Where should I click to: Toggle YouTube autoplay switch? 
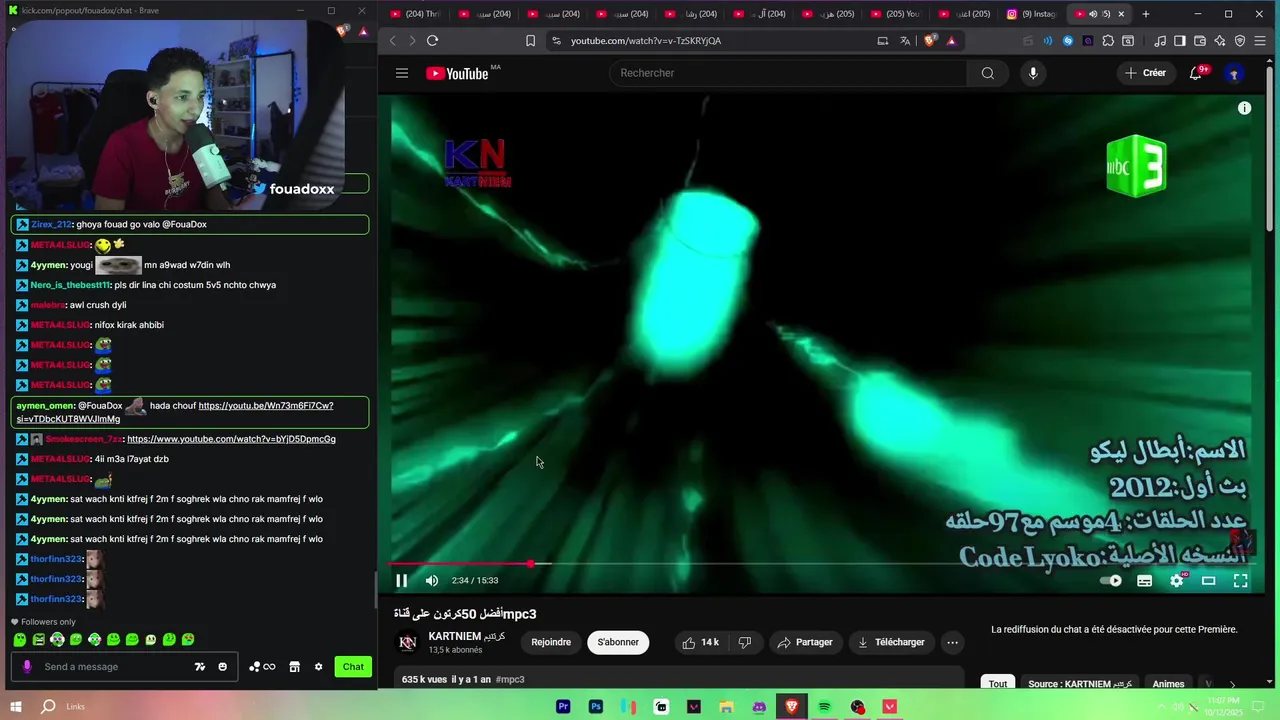coord(1111,580)
